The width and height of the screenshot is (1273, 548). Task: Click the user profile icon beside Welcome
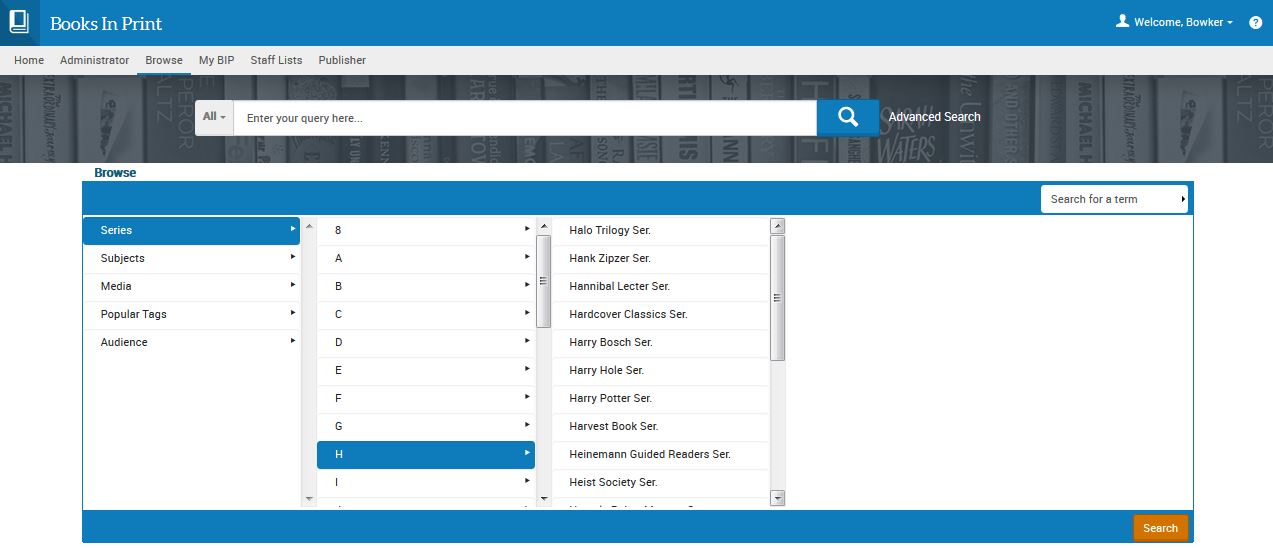point(1122,21)
